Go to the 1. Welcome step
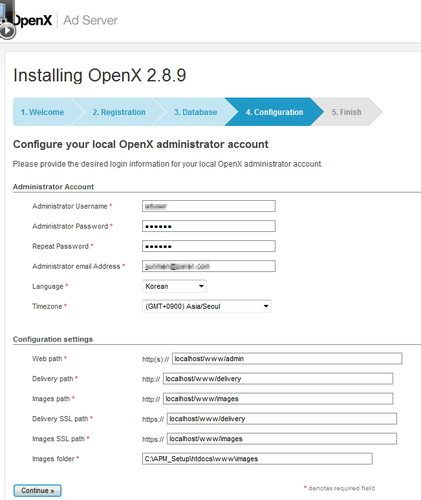The image size is (421, 500). click(x=42, y=112)
